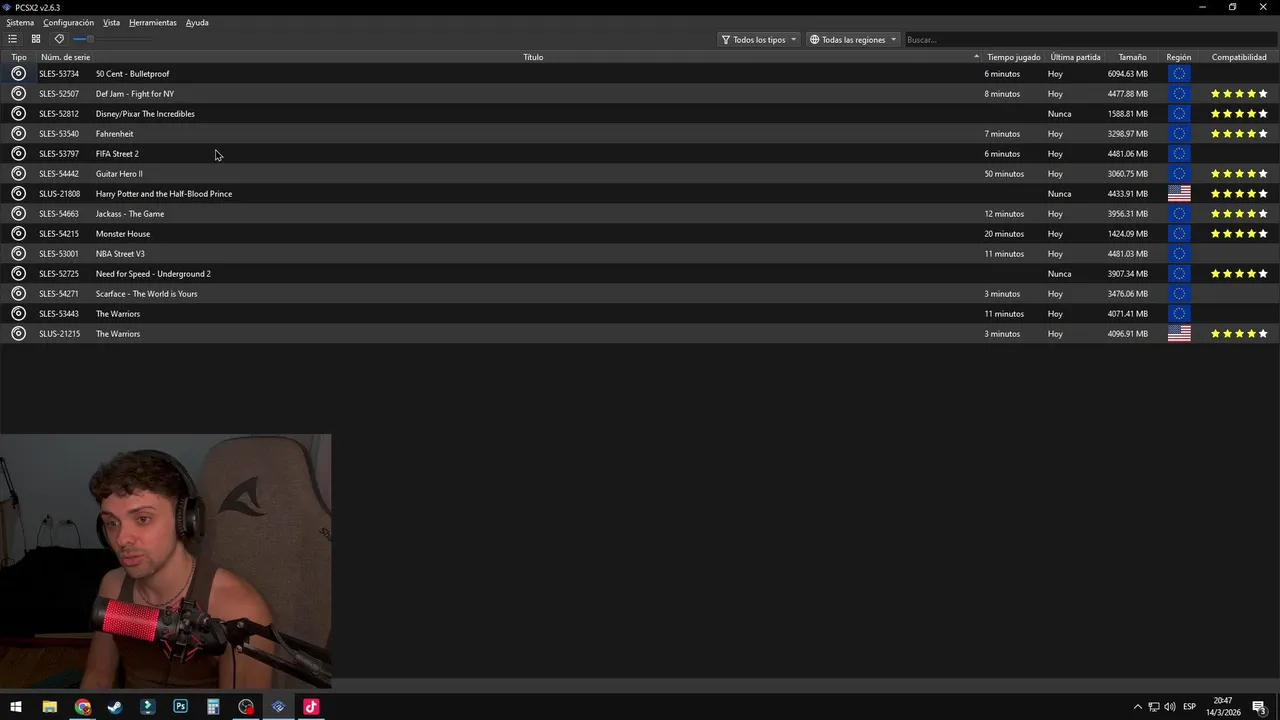The width and height of the screenshot is (1280, 720).
Task: Open the Calculator from the taskbar
Action: coord(213,707)
